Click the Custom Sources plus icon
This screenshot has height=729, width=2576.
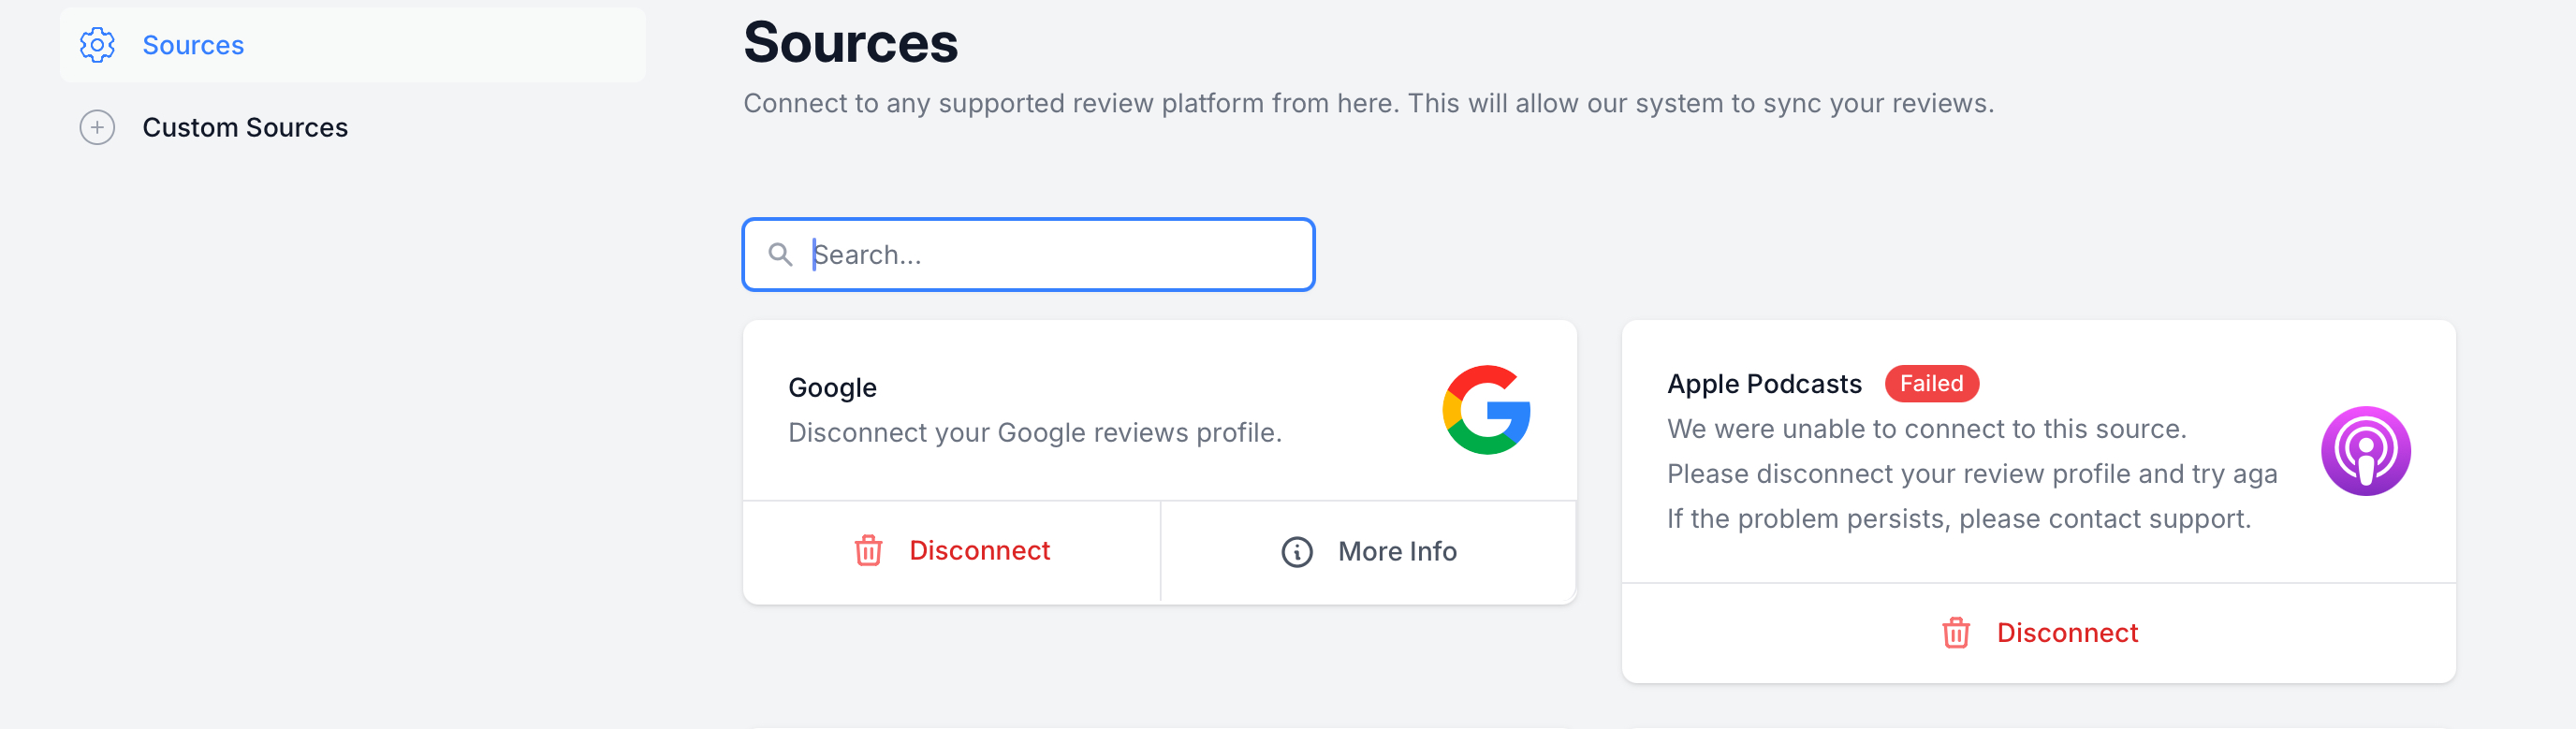(97, 128)
